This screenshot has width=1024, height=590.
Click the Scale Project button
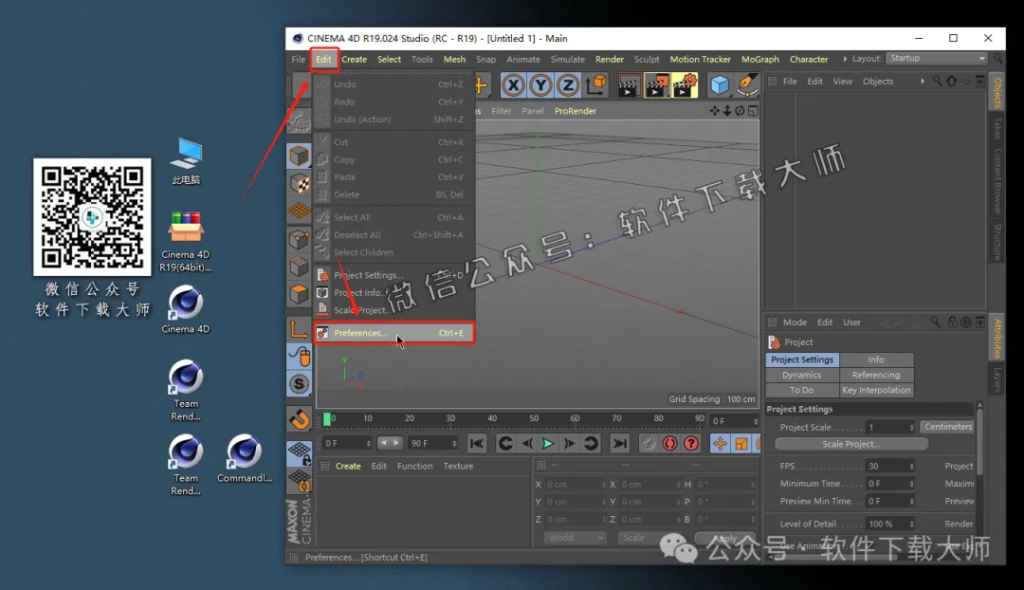pos(850,443)
